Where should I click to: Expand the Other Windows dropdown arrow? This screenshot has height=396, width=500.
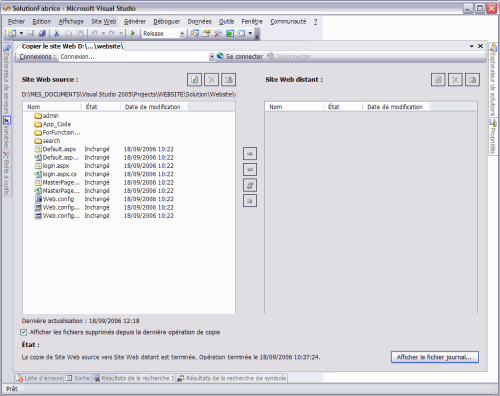(250, 33)
